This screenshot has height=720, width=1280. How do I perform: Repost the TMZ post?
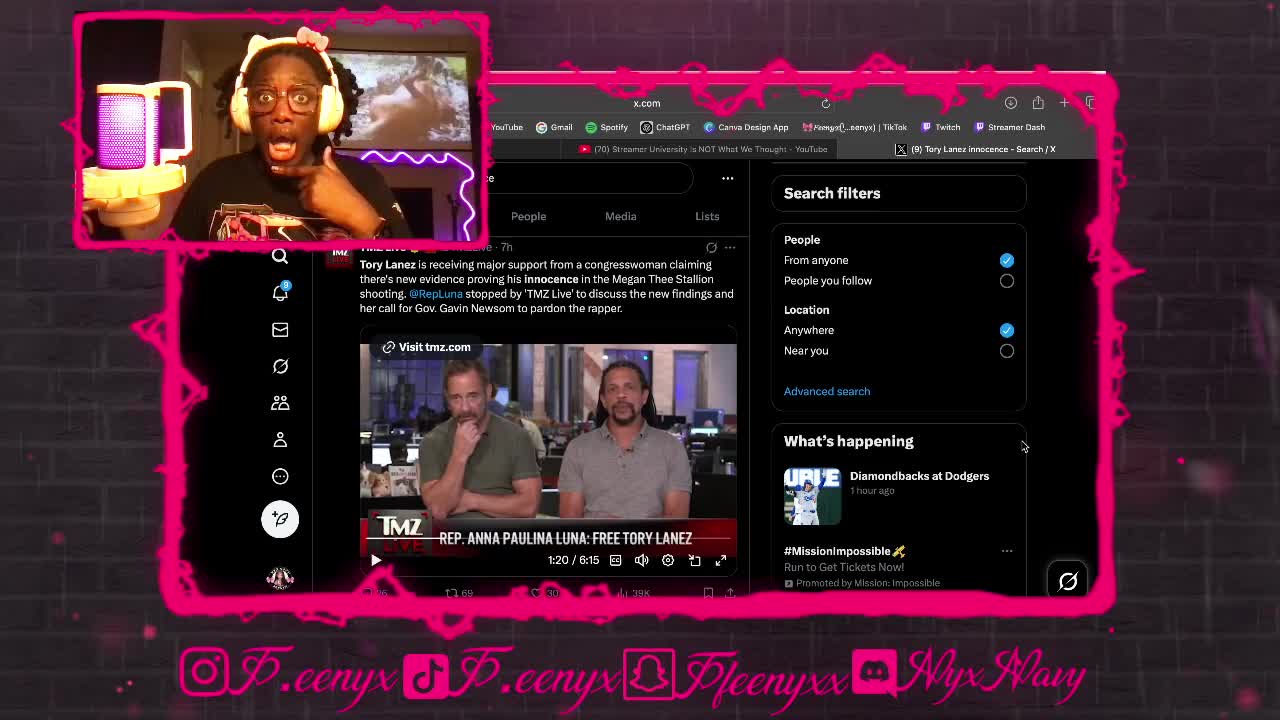coord(459,593)
